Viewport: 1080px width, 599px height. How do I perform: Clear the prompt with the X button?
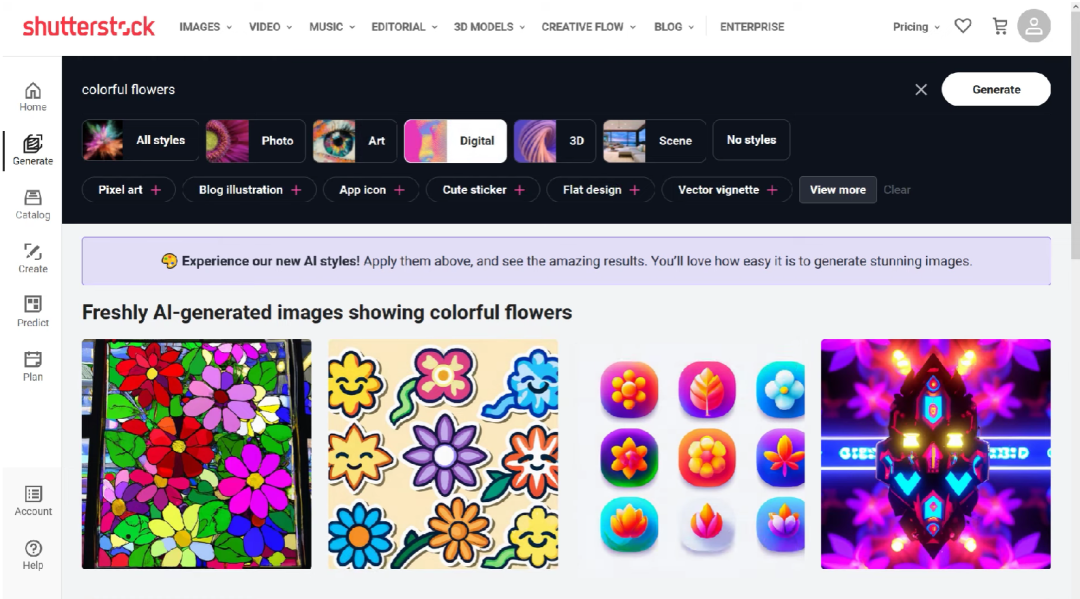pos(921,89)
